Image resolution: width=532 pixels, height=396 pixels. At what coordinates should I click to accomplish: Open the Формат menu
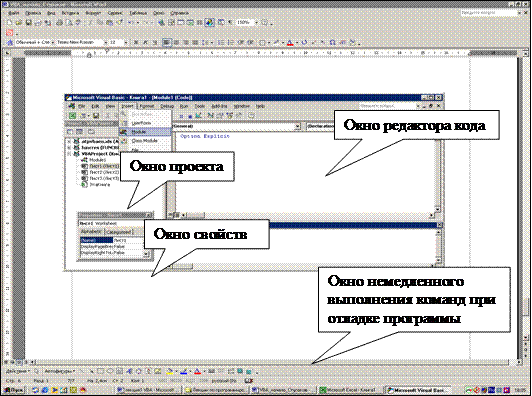pos(93,13)
